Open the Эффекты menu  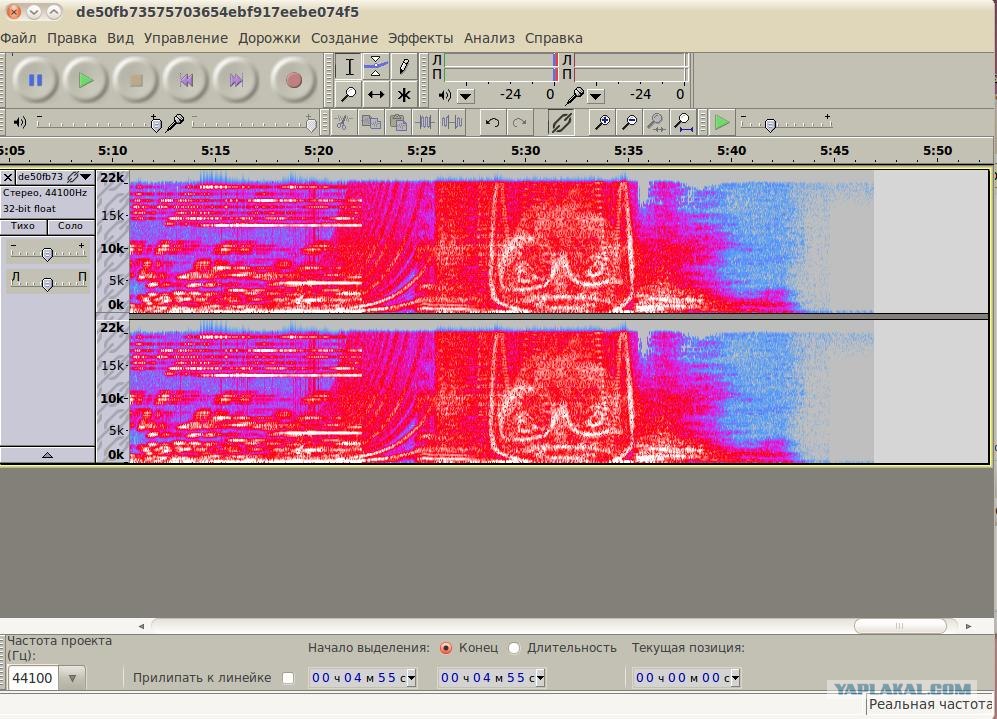[420, 38]
